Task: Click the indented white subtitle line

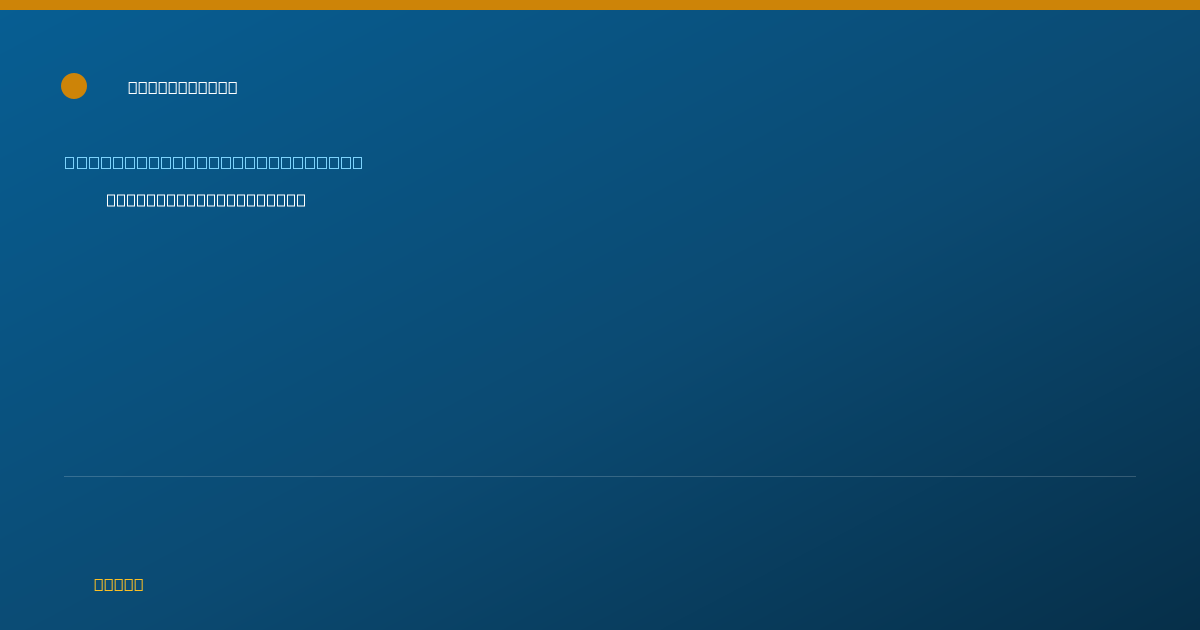Action: (x=206, y=200)
